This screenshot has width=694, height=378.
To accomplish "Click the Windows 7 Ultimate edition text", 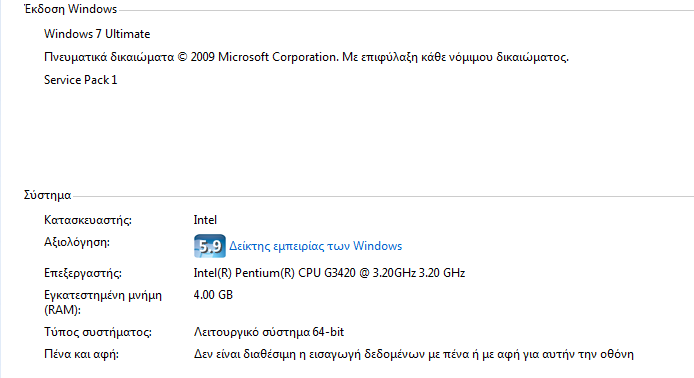I will click(97, 34).
